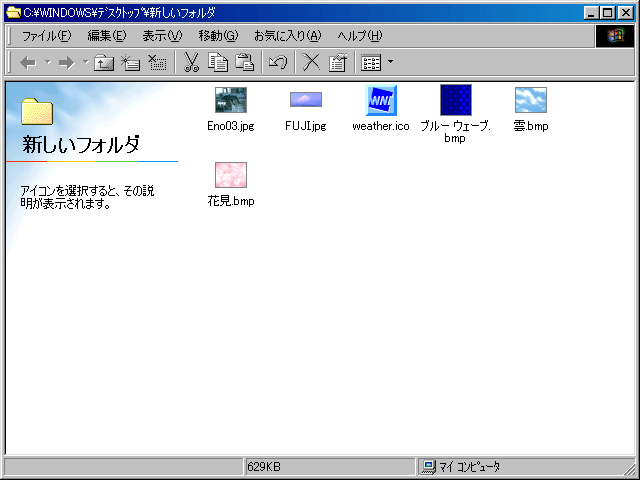The image size is (640, 480).
Task: Click the Map Network Drive toolbar icon
Action: coord(131,63)
